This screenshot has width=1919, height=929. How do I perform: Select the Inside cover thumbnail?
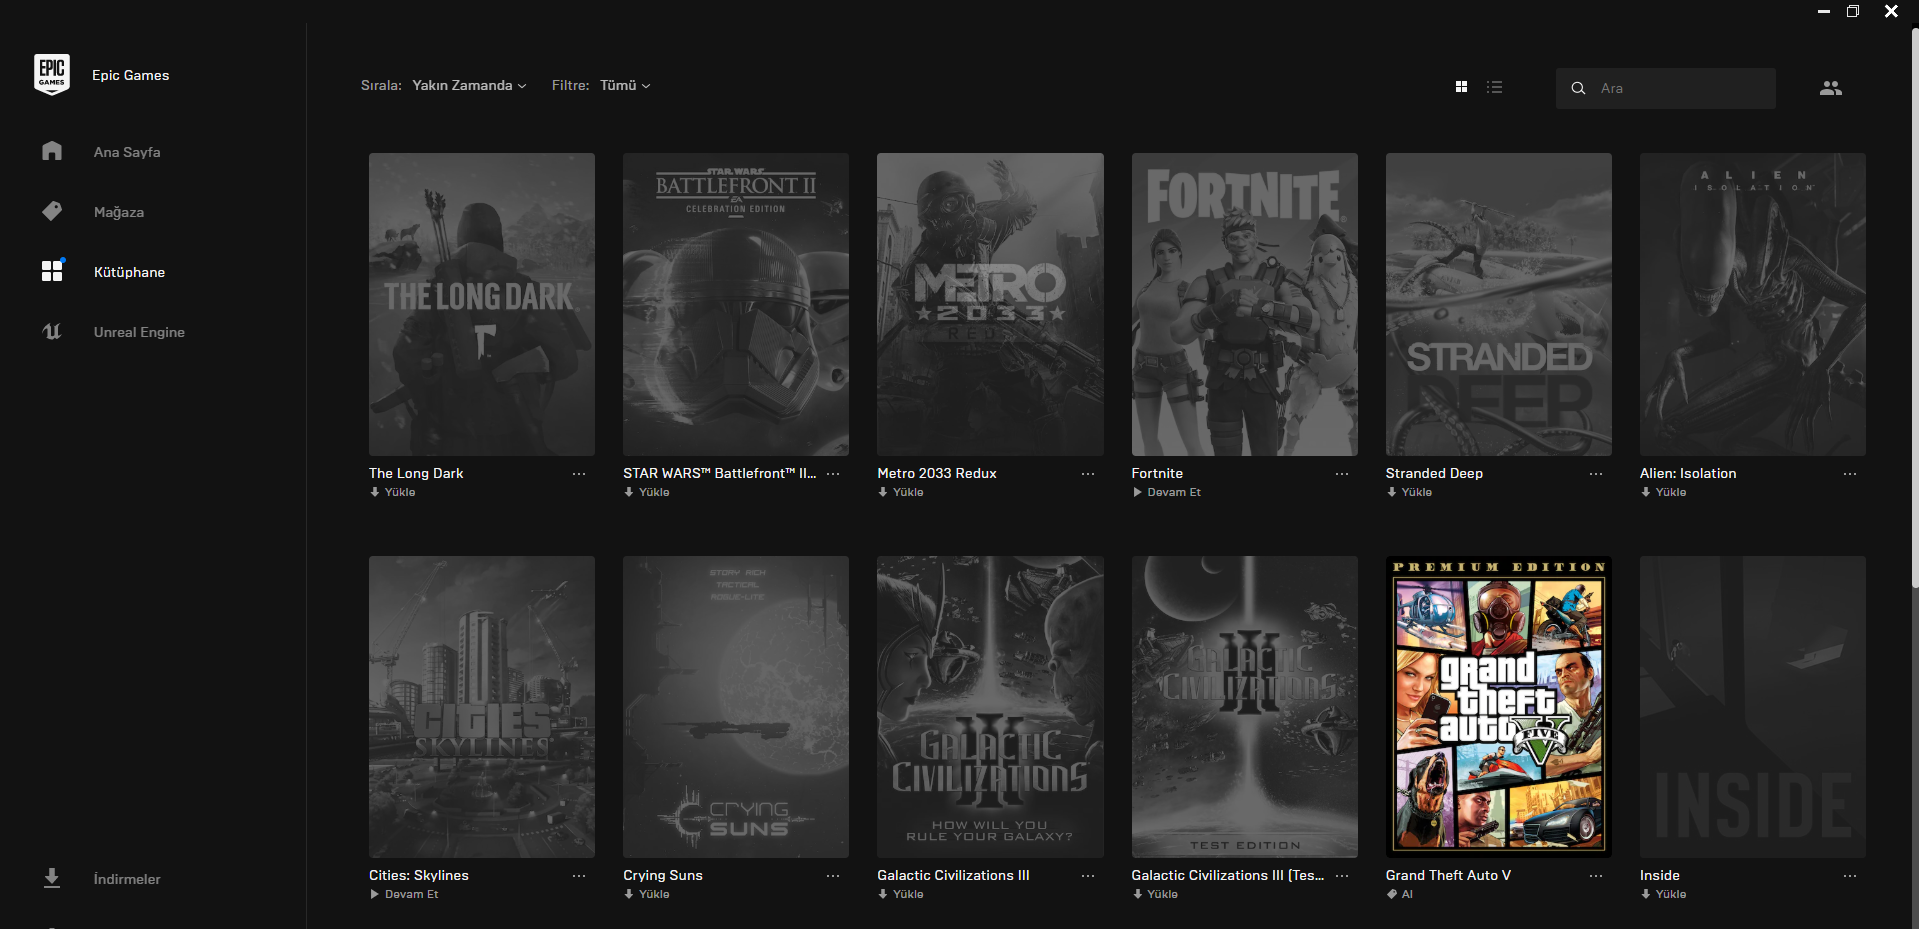tap(1753, 707)
